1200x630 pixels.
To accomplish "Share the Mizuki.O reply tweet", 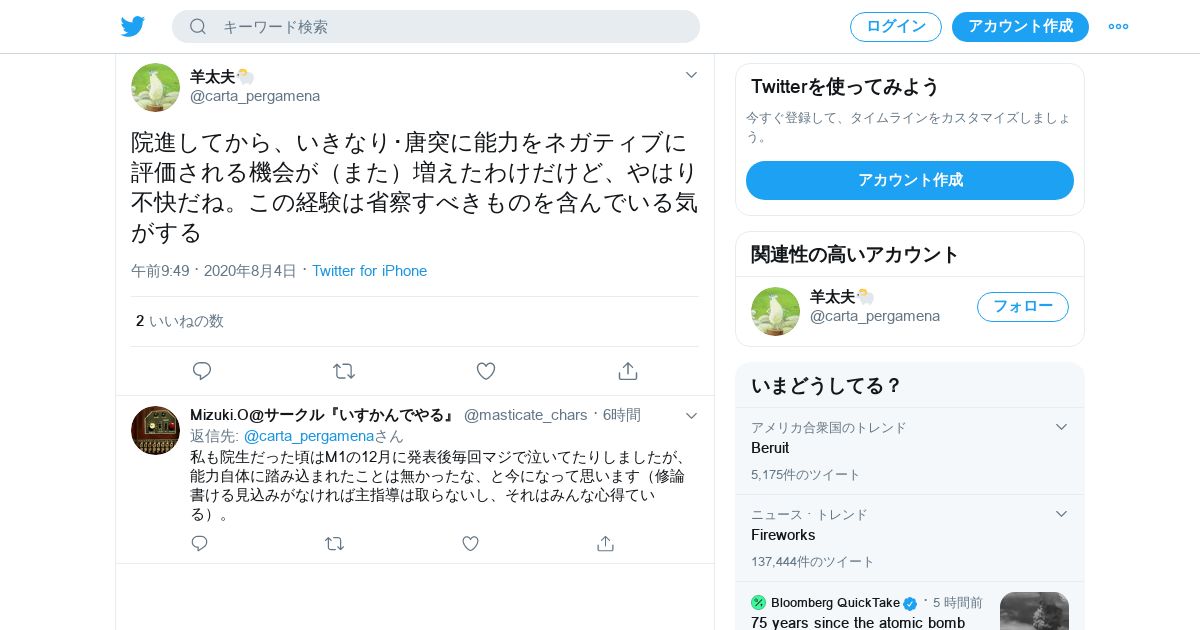I will point(605,543).
